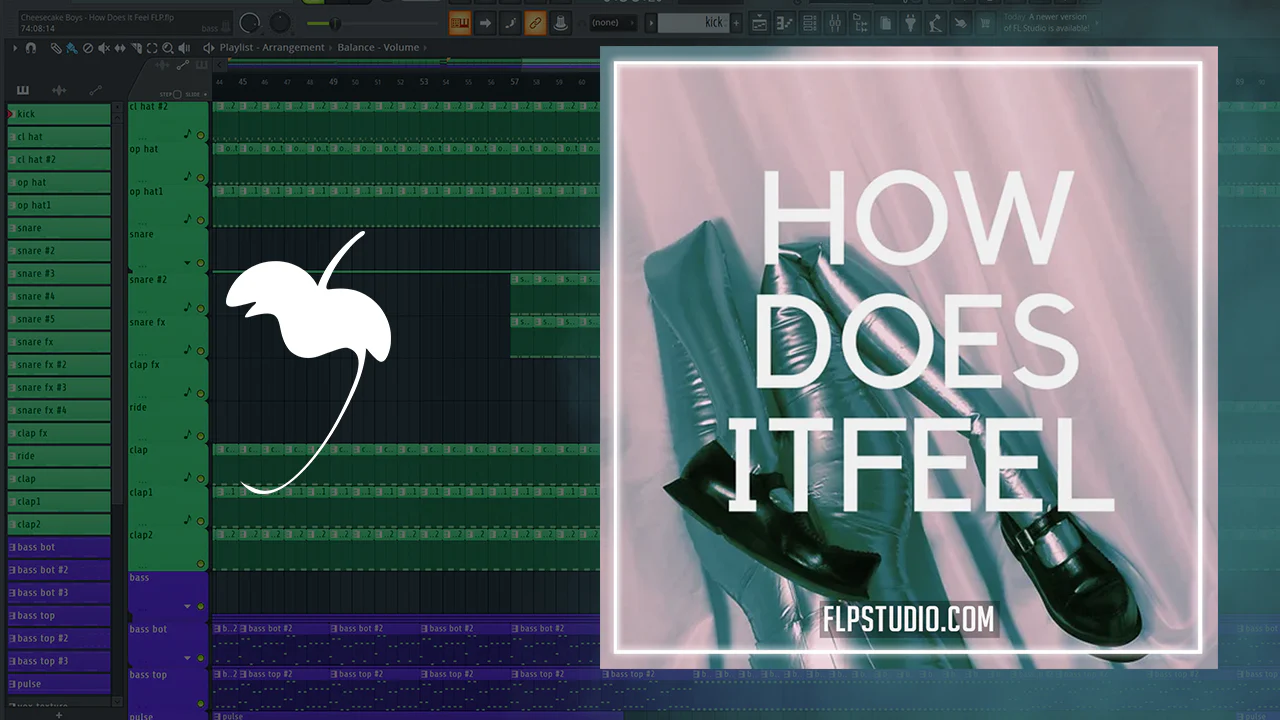Choose the Select tool icon

click(x=152, y=47)
